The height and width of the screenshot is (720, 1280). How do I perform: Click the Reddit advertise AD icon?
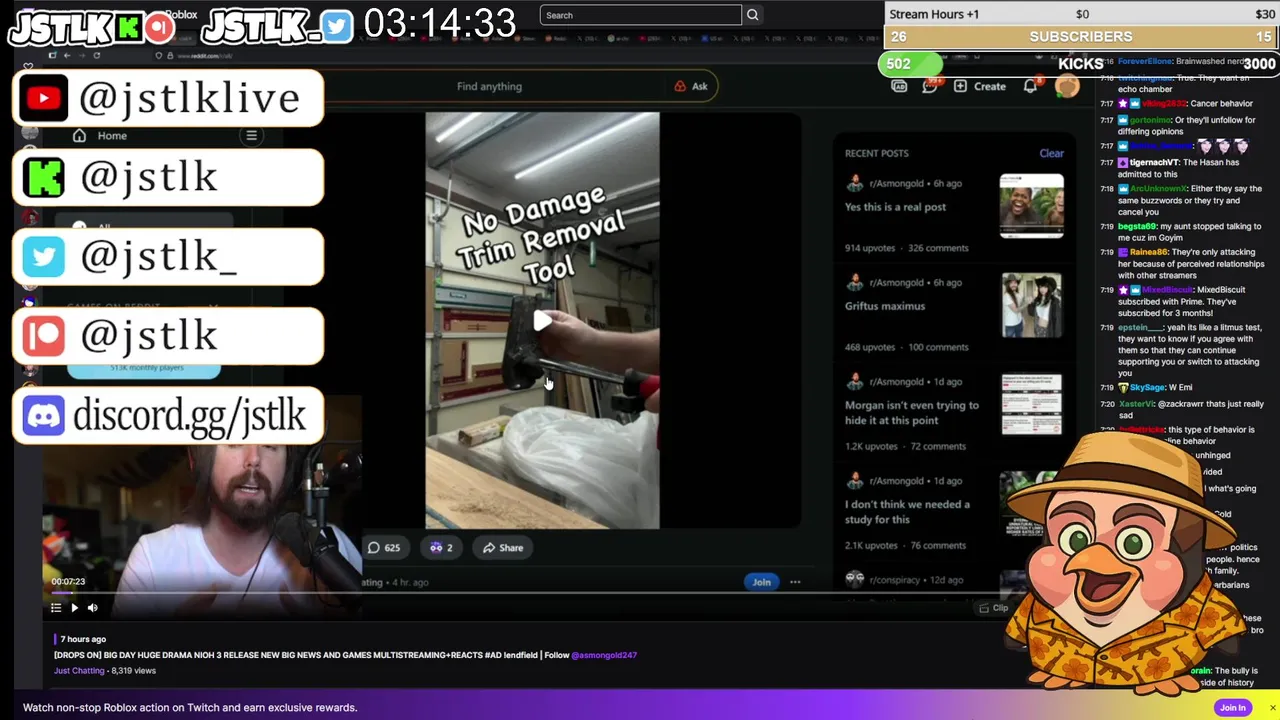899,86
